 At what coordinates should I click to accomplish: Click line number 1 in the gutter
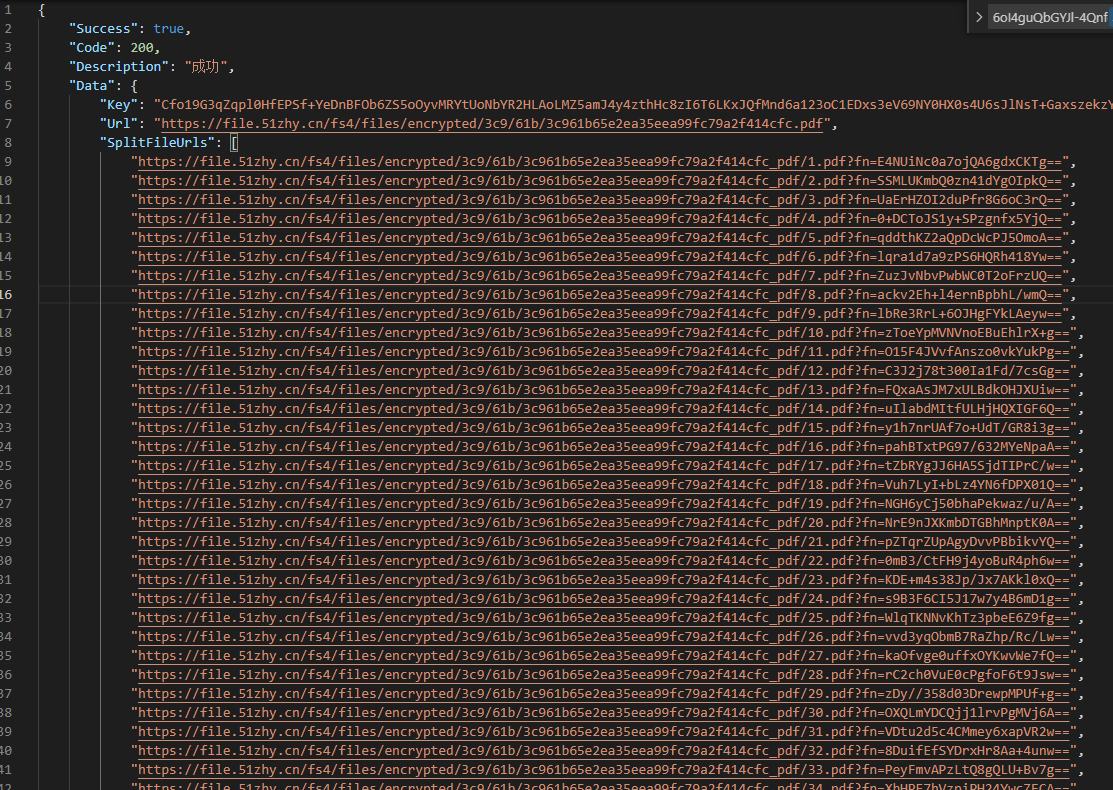pyautogui.click(x=8, y=10)
